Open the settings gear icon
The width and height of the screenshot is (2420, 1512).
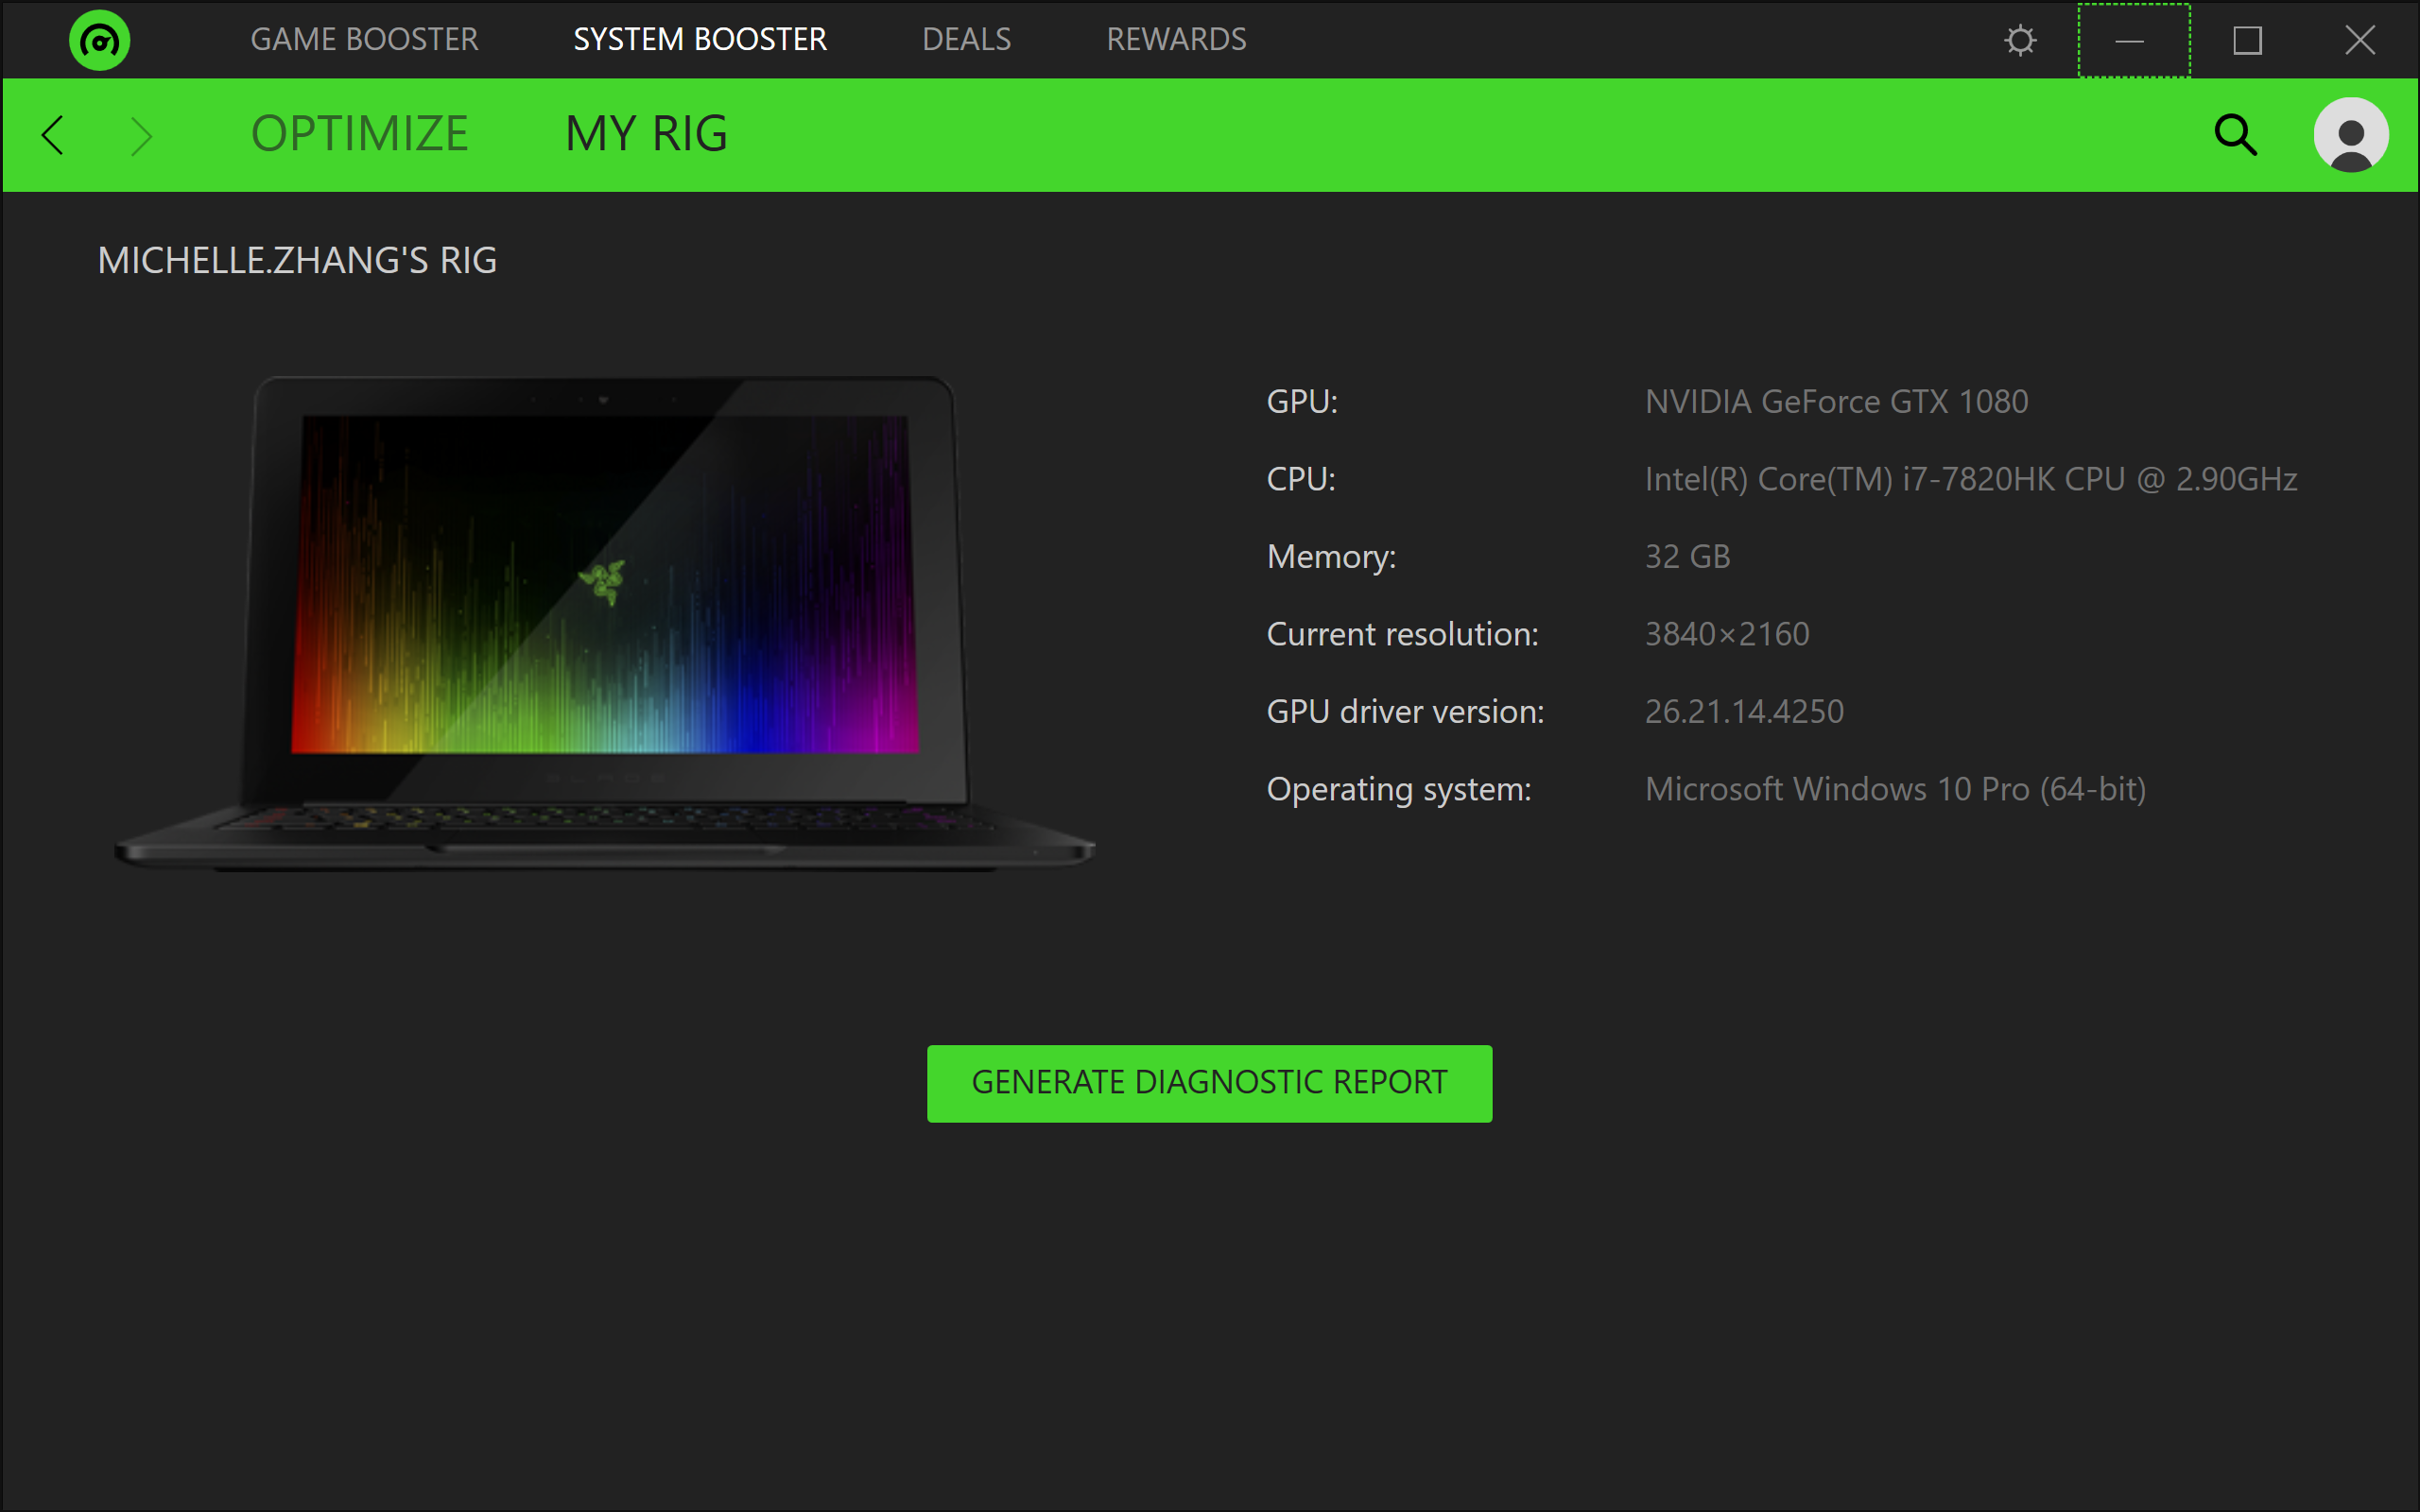(2020, 40)
